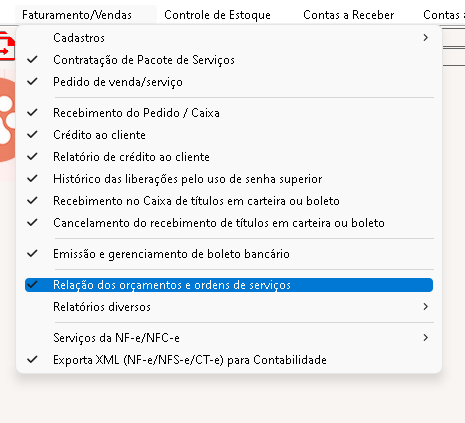Click the red export document toolbar icon

(x=7, y=46)
